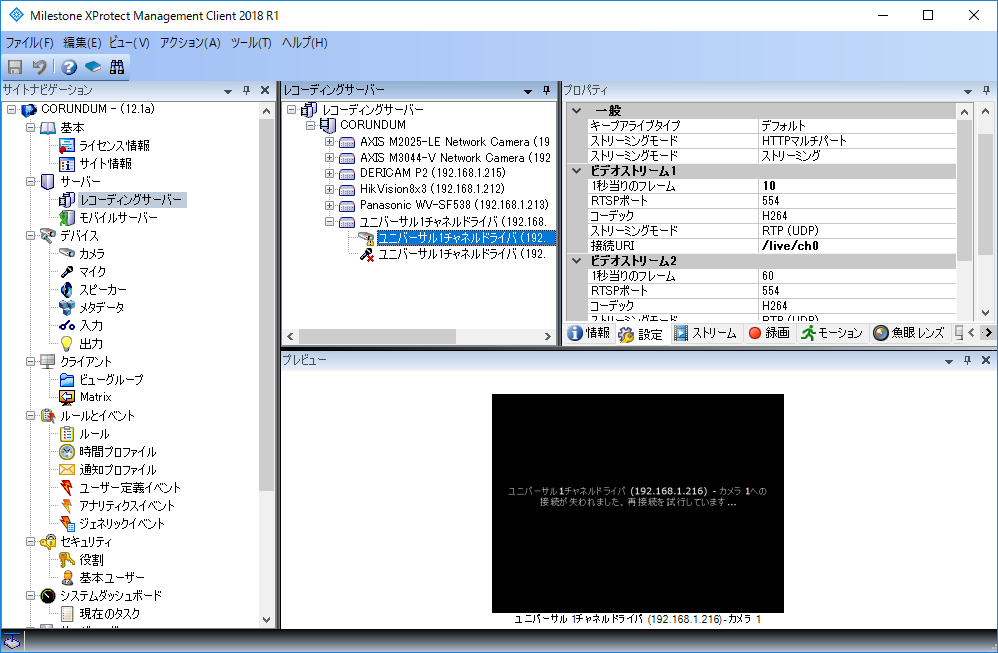Expand the AXIS M2025-LE camera node
Image resolution: width=998 pixels, height=653 pixels.
(x=329, y=141)
